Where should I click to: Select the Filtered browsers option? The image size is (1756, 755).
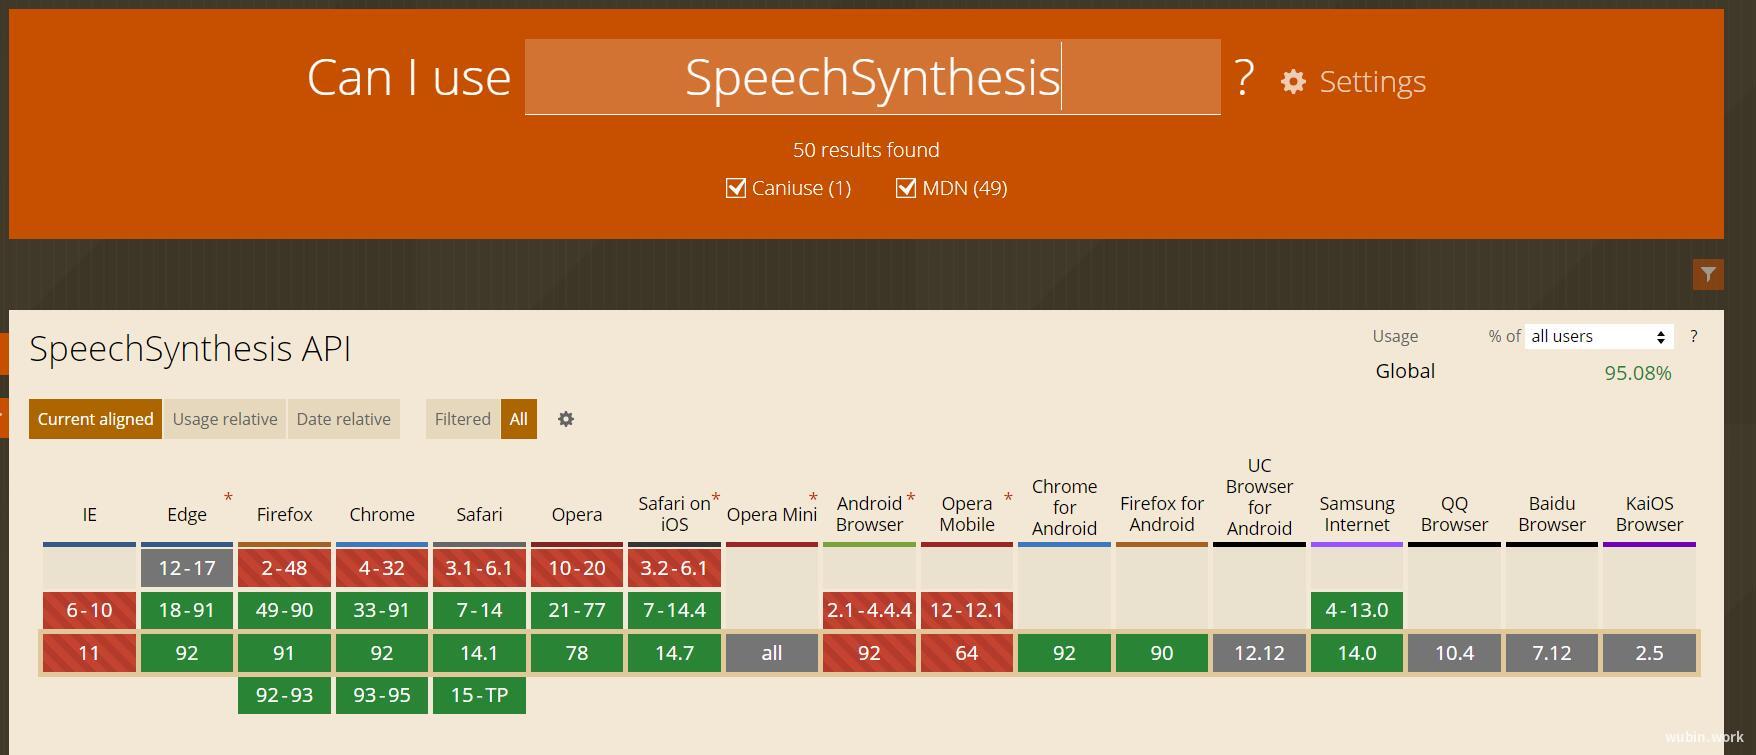pyautogui.click(x=462, y=419)
